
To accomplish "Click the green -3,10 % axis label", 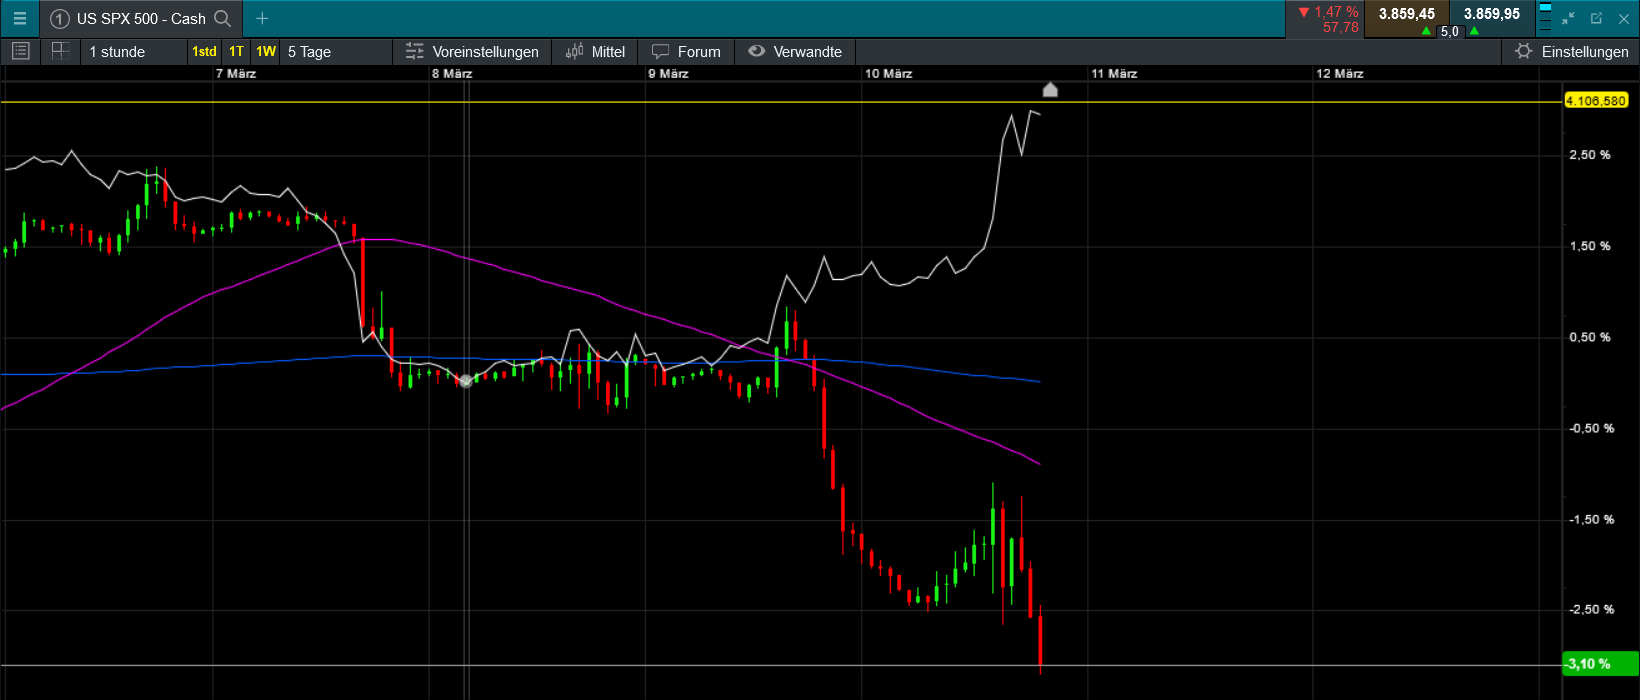I will pos(1600,664).
